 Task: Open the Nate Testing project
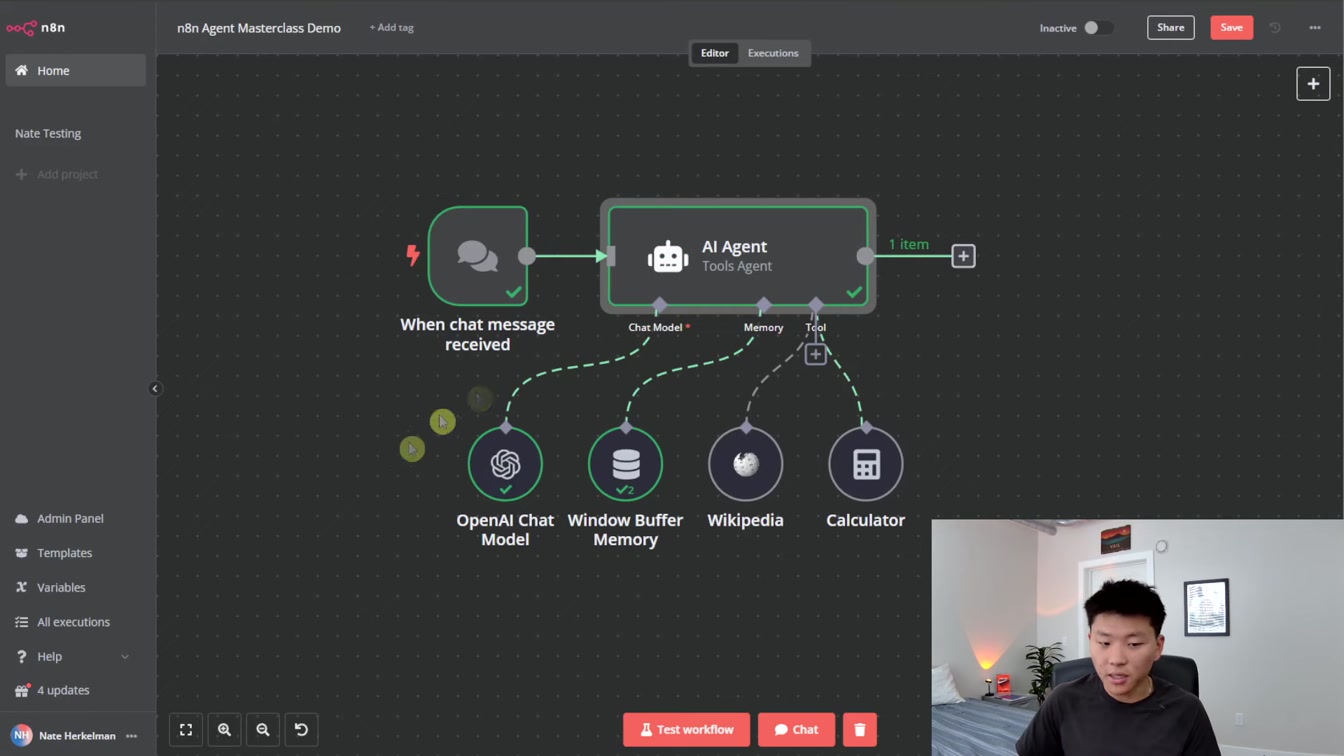tap(48, 133)
